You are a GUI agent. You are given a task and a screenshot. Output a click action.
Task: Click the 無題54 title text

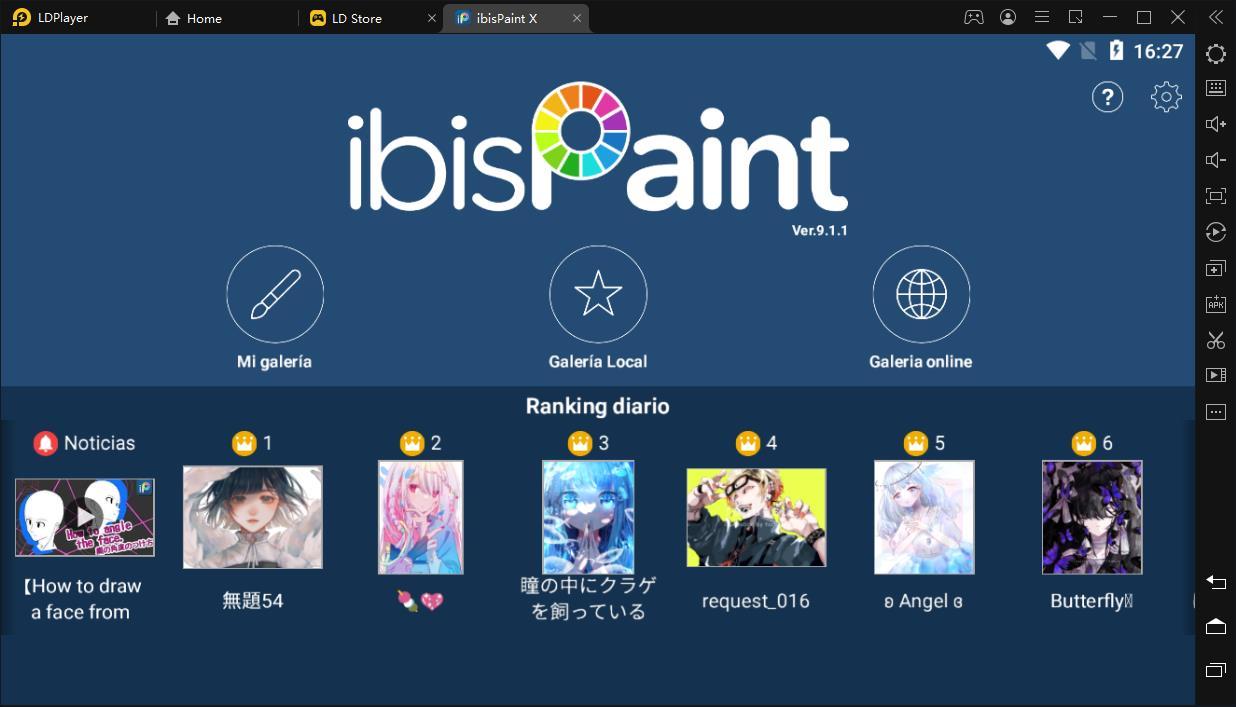(x=253, y=601)
